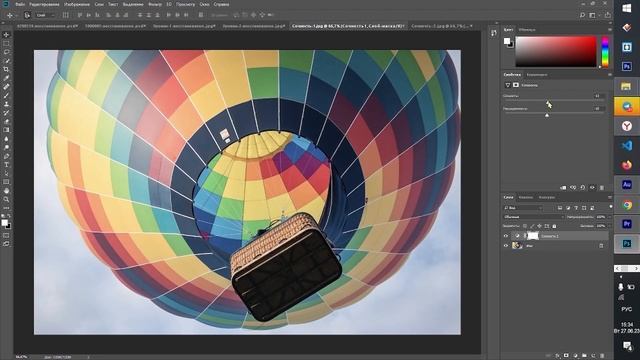Toggle lock image pixels brush icon
This screenshot has width=640, height=360.
point(532,226)
